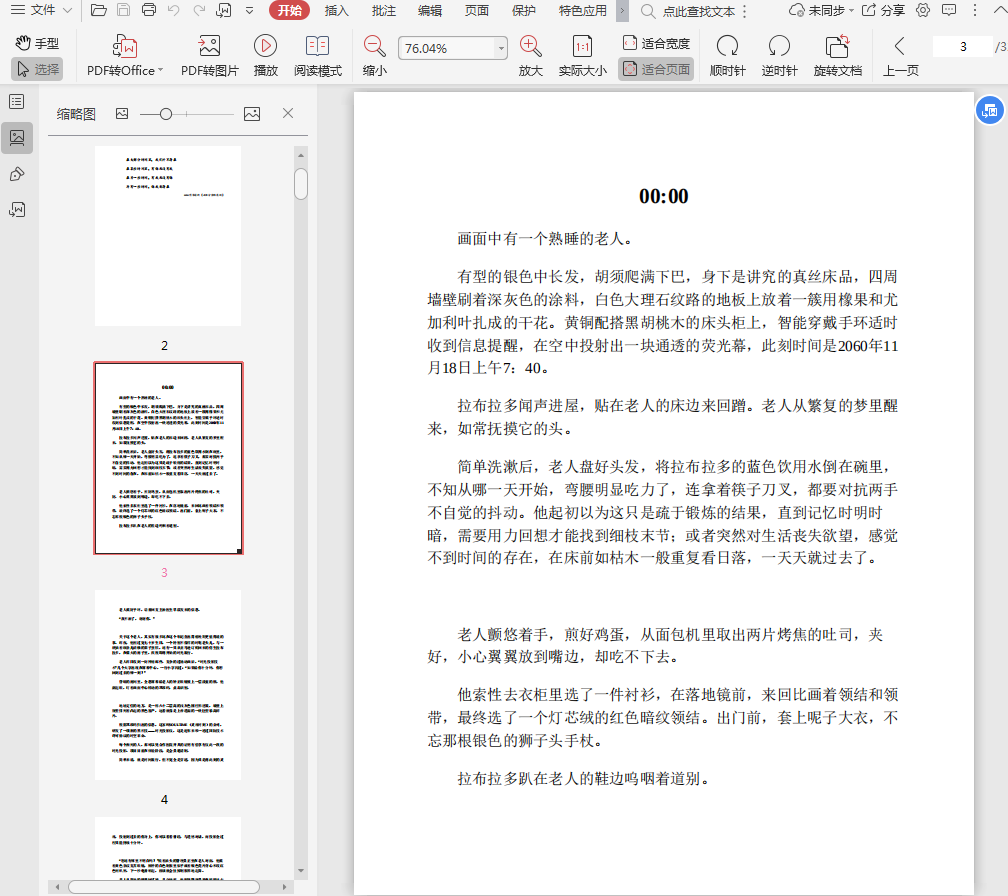This screenshot has height=896, width=1008.
Task: Click 放大 zoom in
Action: tap(530, 56)
